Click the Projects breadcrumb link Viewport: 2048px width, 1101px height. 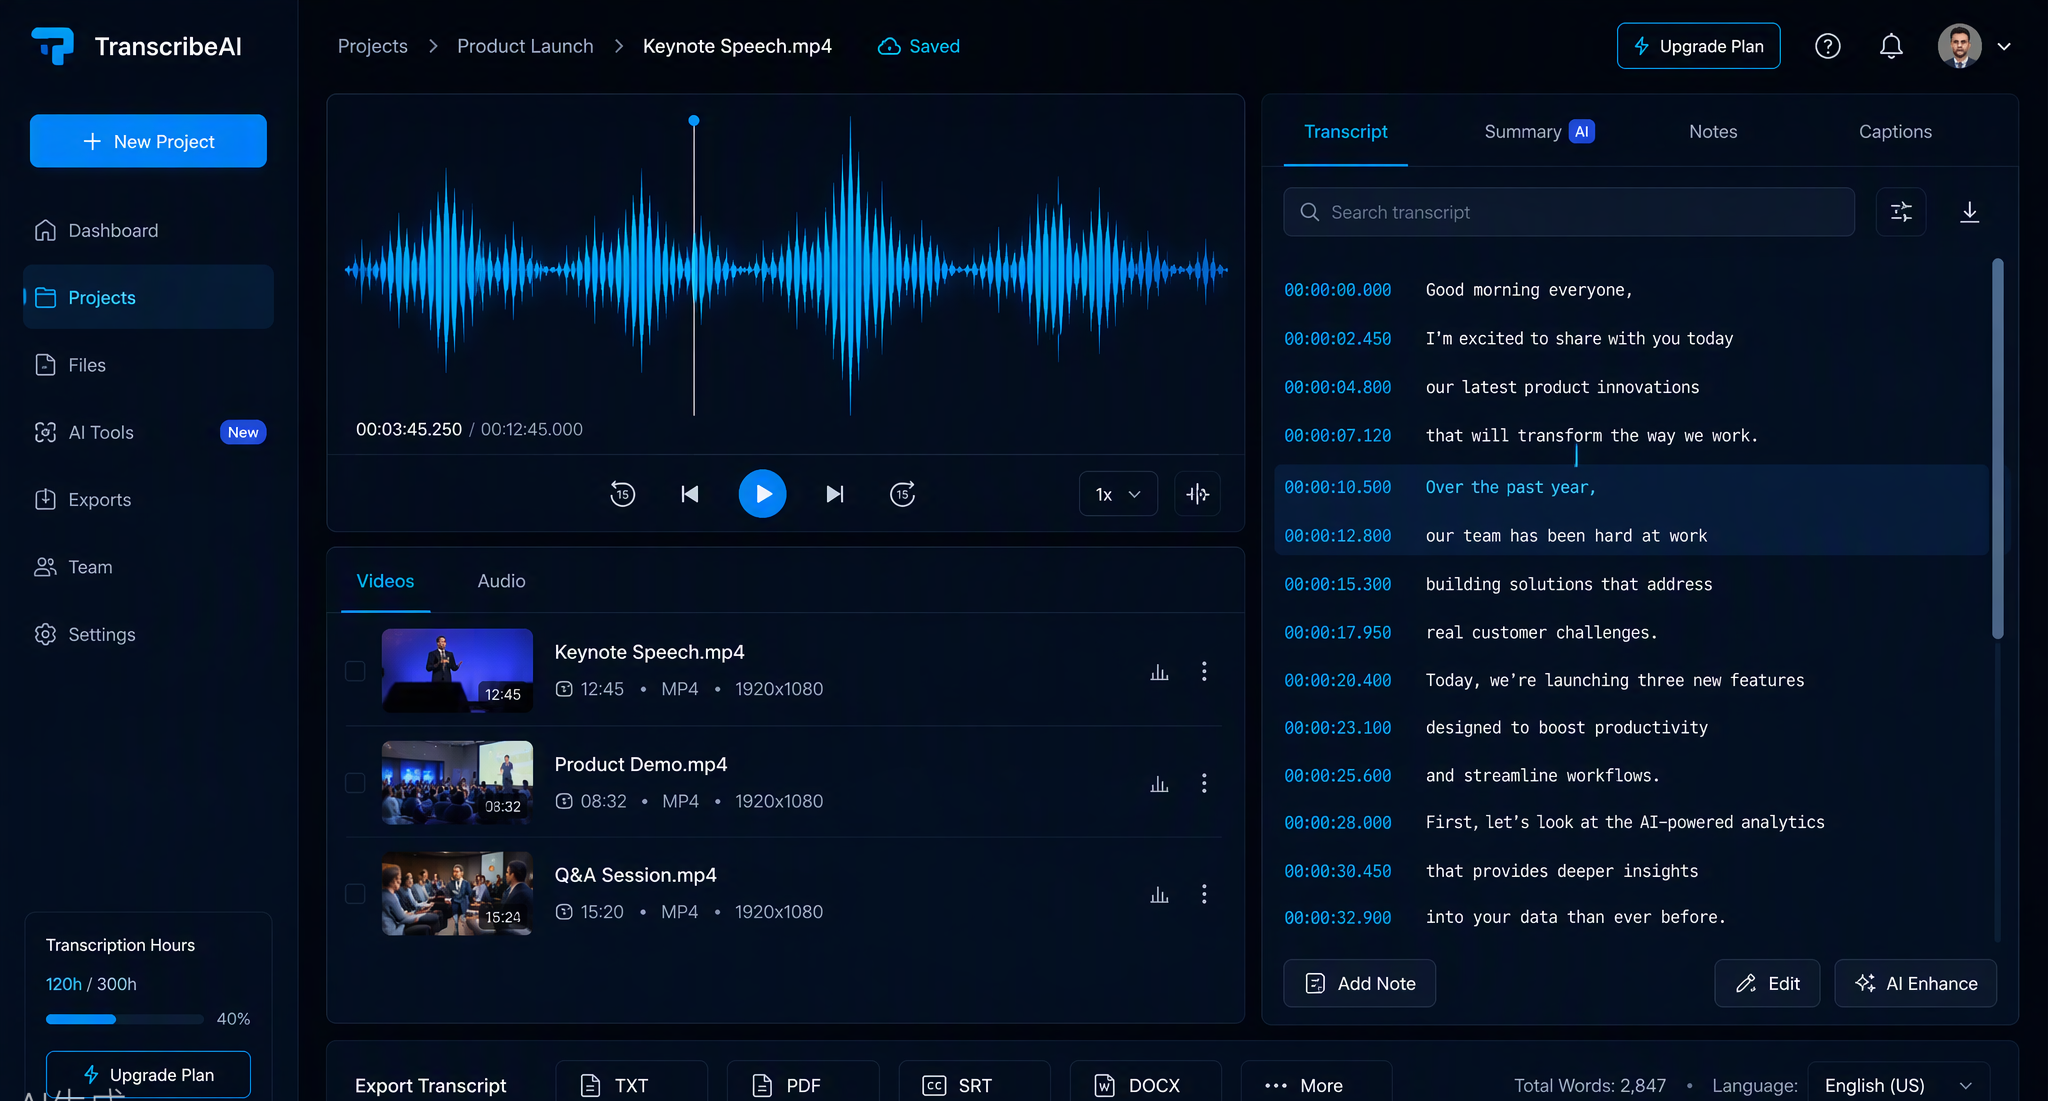point(373,46)
